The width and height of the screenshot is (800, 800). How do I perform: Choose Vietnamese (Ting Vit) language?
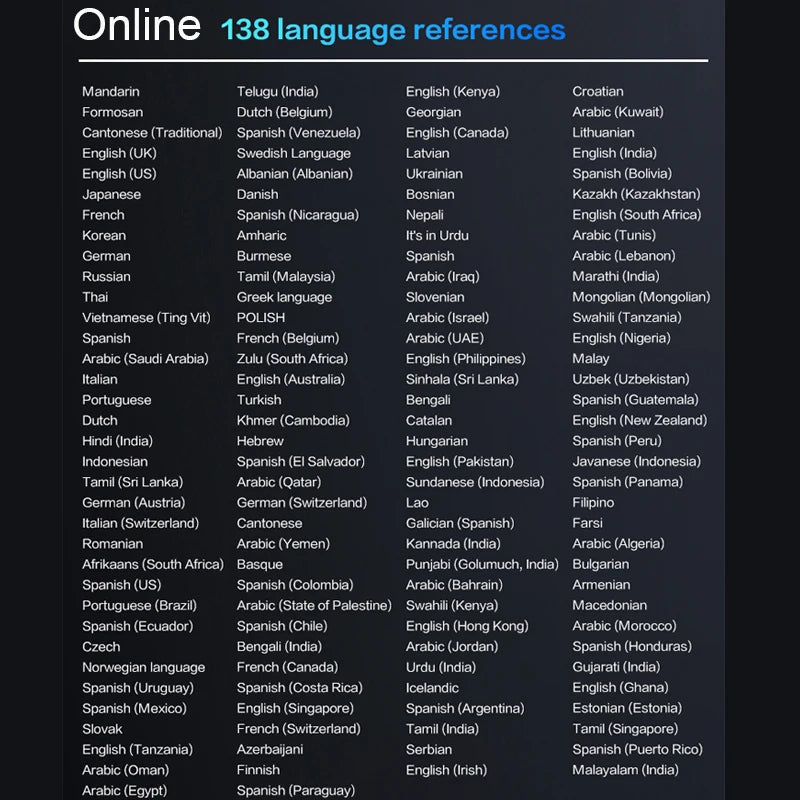click(146, 317)
